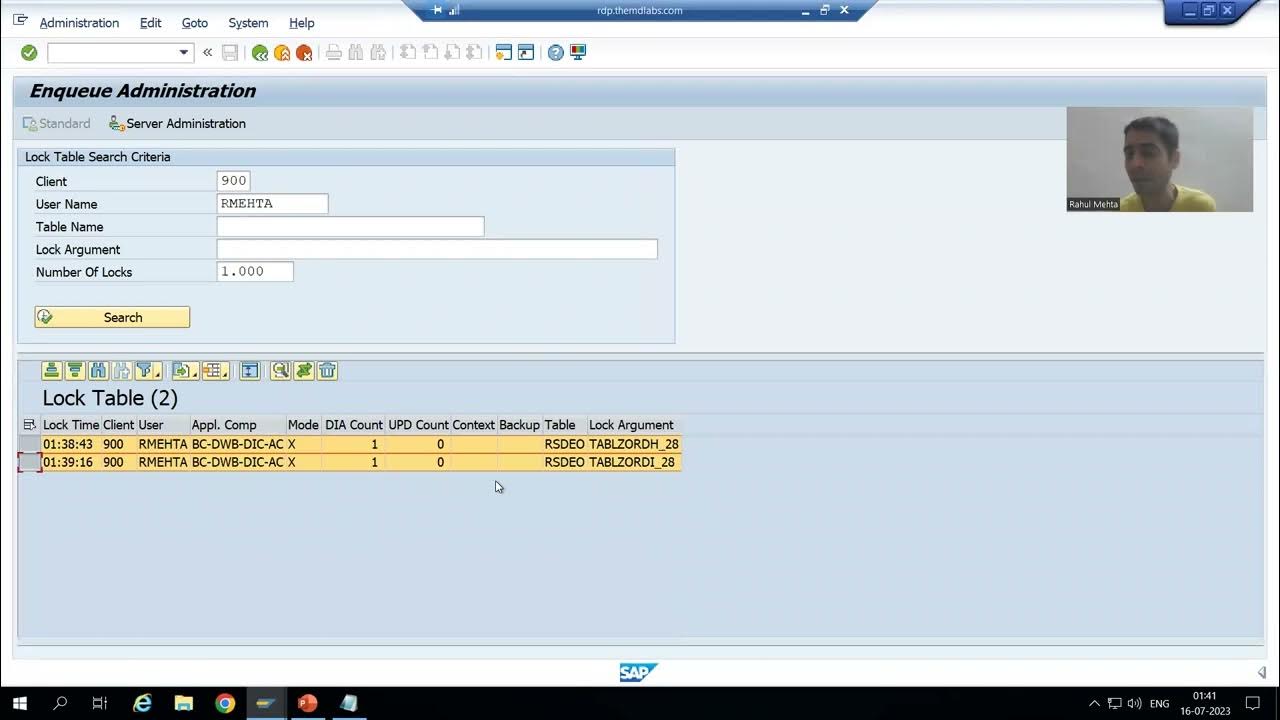The width and height of the screenshot is (1280, 720).
Task: Click the Lock Argument input field
Action: [x=437, y=249]
